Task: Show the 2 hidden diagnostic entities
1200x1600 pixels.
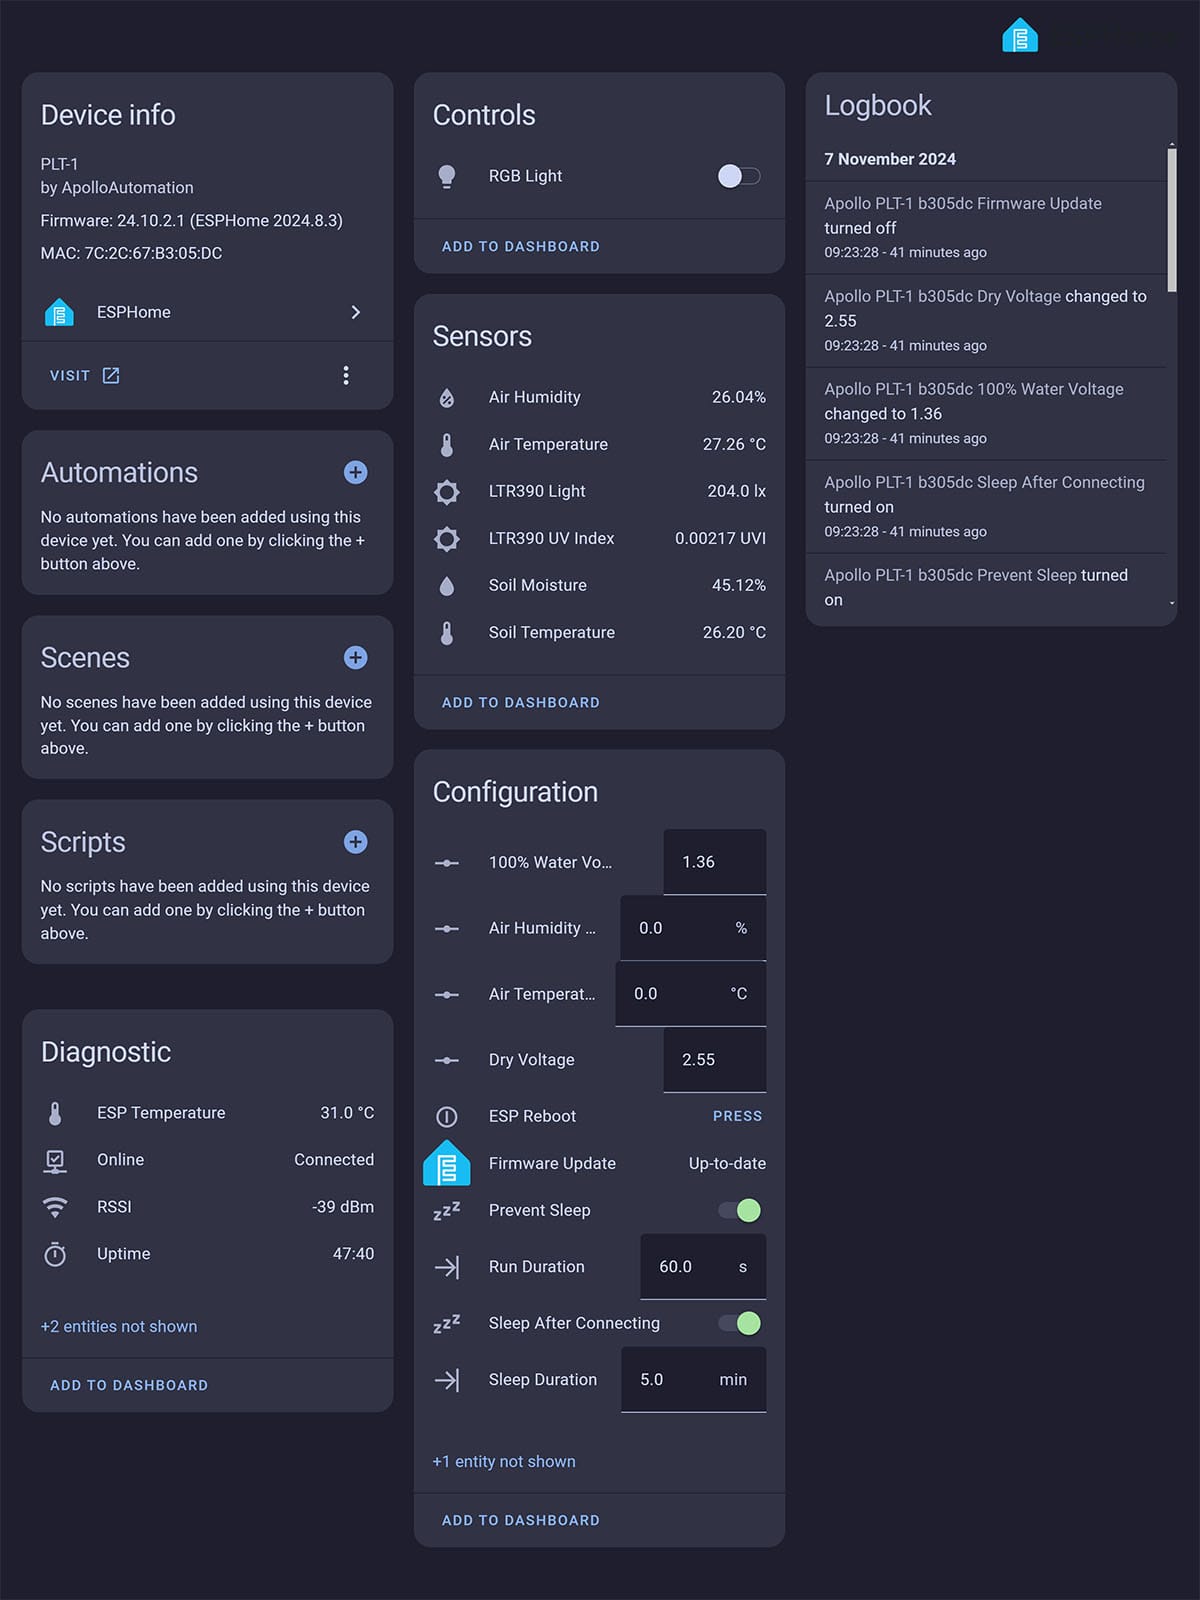Action: tap(119, 1326)
